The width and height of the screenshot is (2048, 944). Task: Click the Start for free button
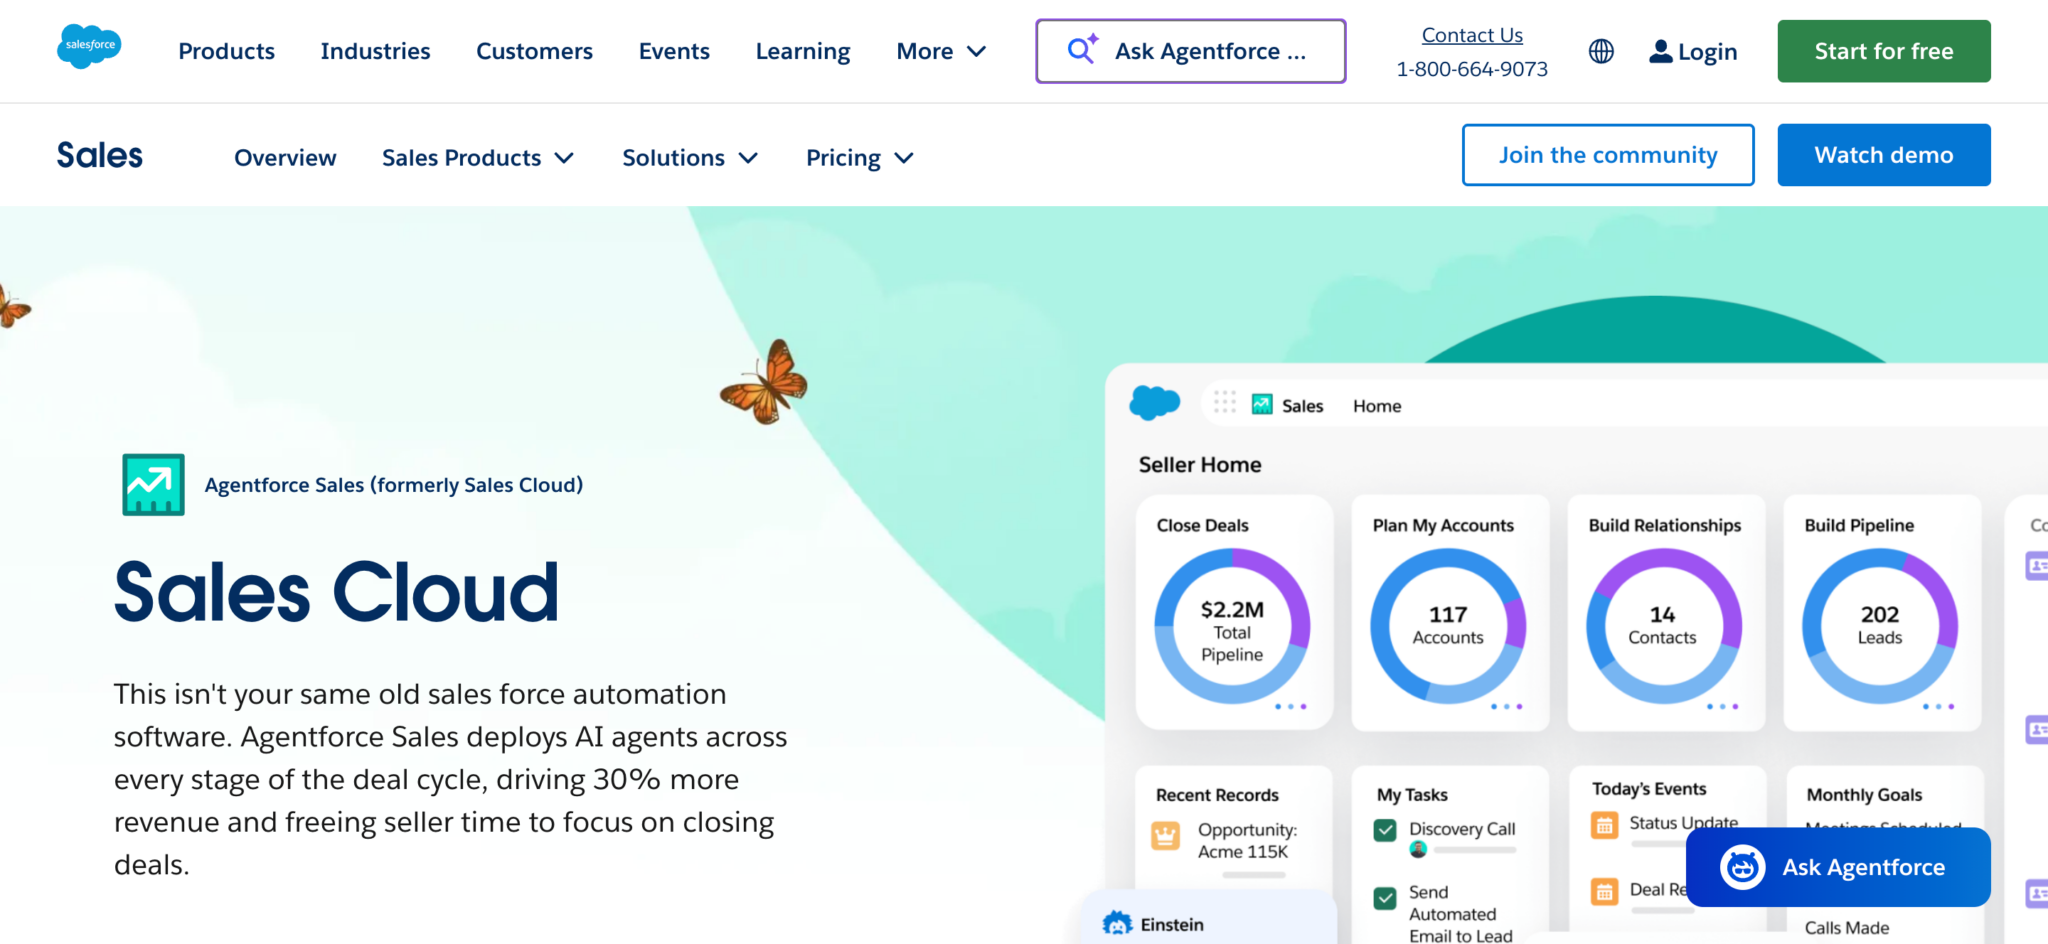pyautogui.click(x=1884, y=51)
